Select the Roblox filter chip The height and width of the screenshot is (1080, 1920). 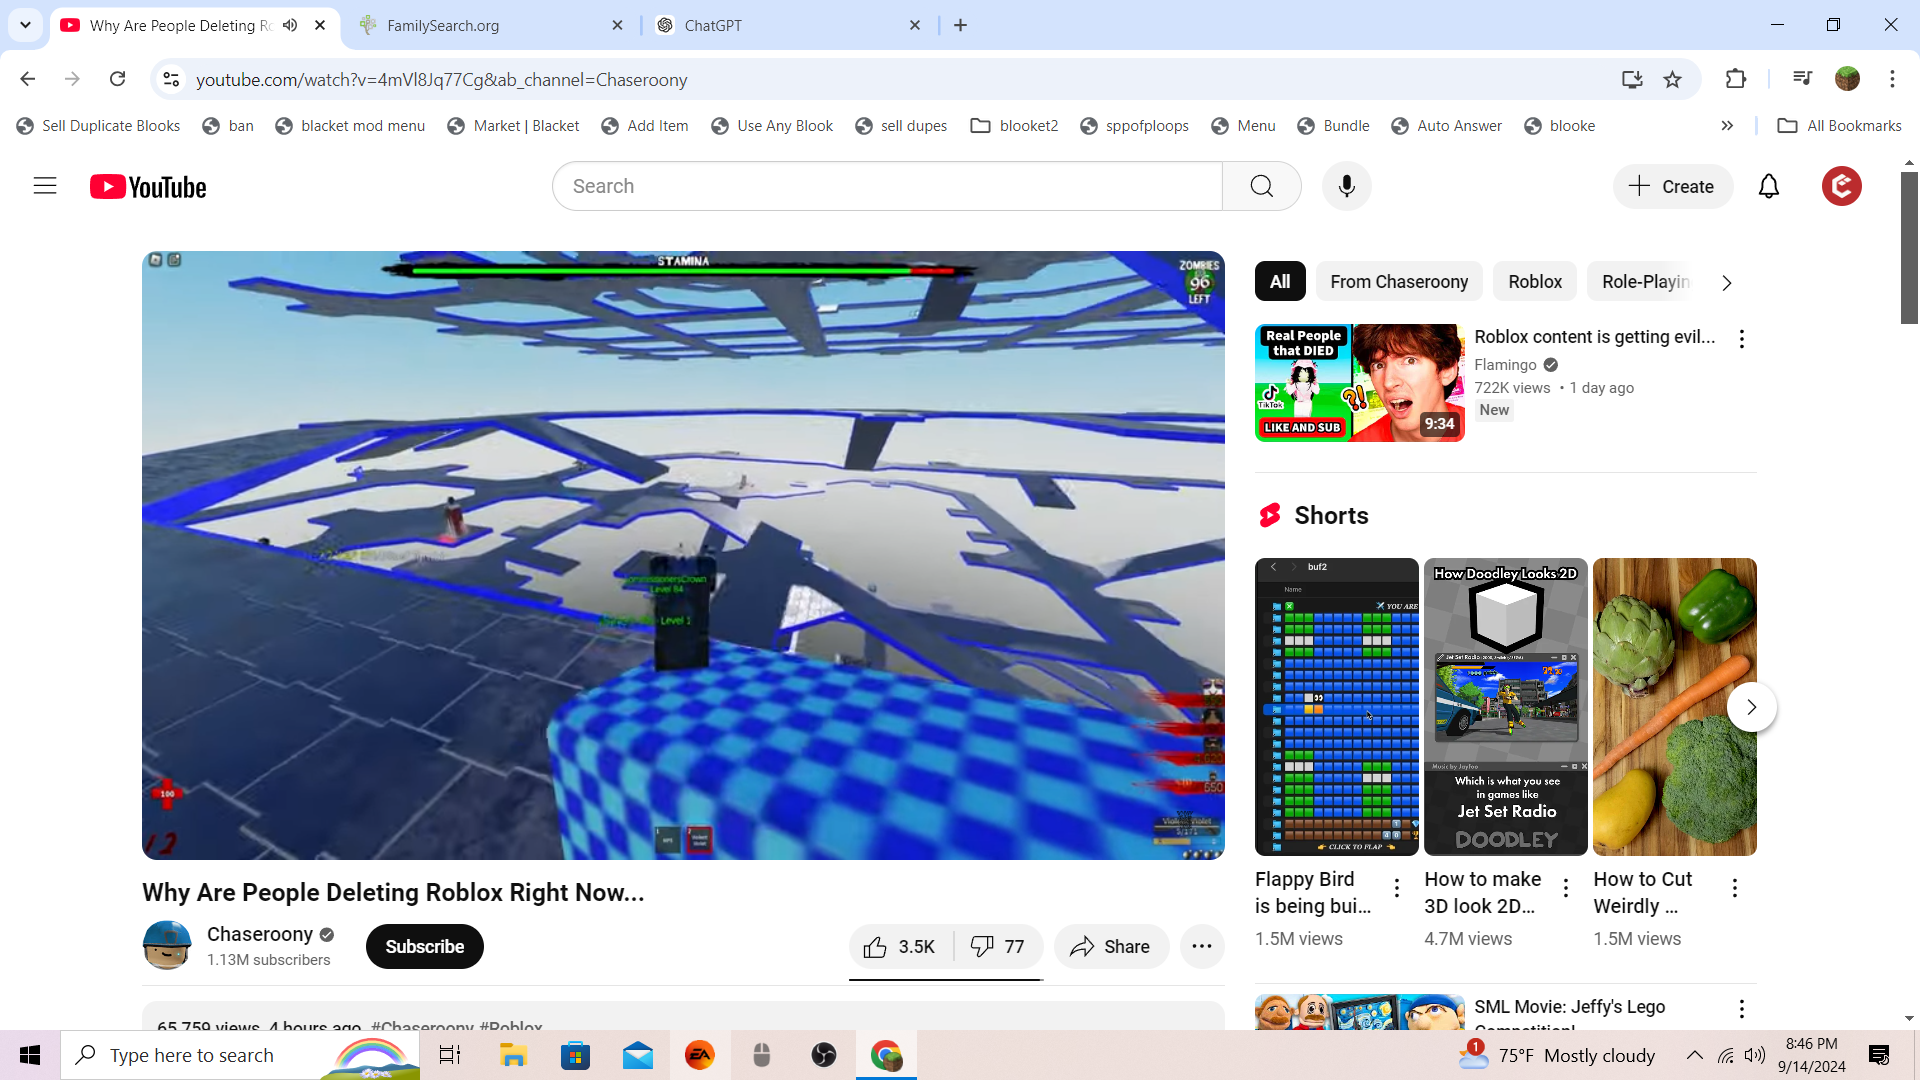(1534, 282)
